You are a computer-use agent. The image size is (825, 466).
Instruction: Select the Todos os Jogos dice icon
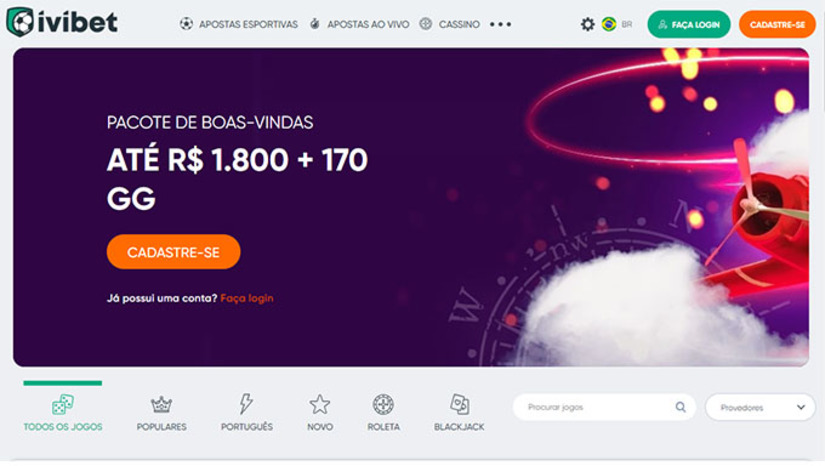(63, 404)
